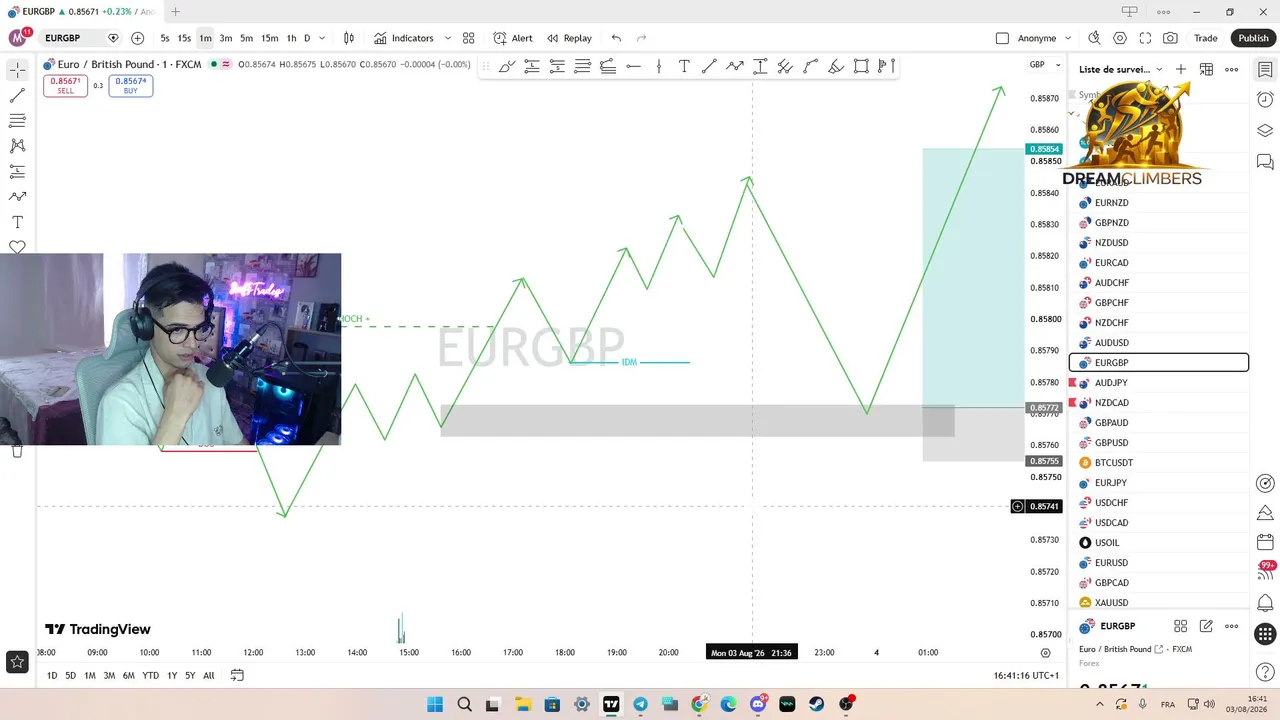
Task: Click the SELL price button 0.85671
Action: click(65, 86)
